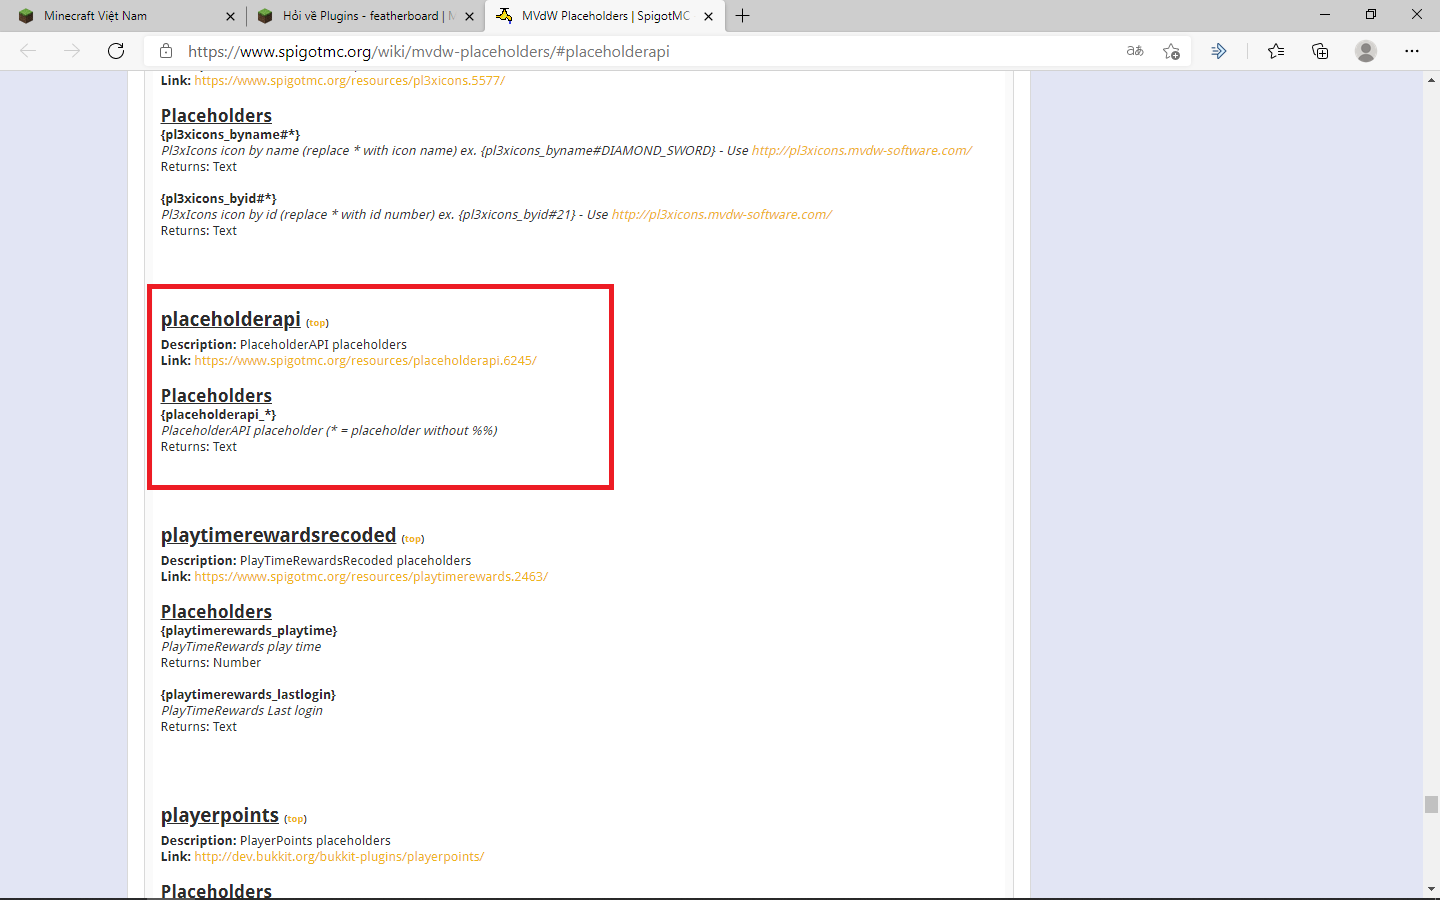Click the share arrow toolbar icon
The image size is (1440, 900).
[x=1219, y=51]
